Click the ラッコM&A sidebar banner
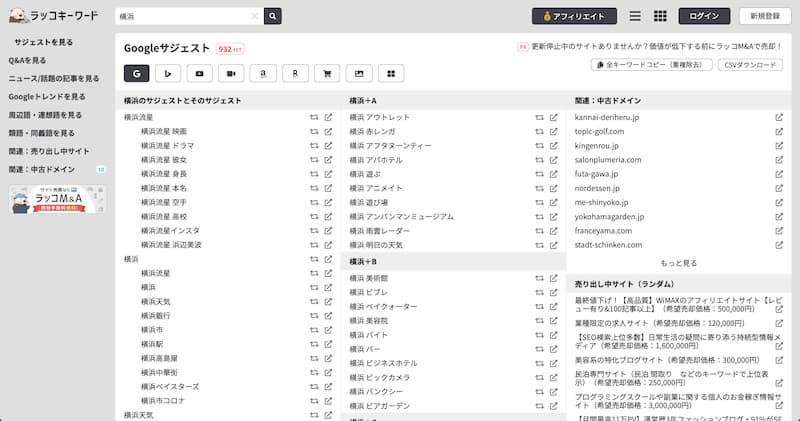 coord(58,199)
